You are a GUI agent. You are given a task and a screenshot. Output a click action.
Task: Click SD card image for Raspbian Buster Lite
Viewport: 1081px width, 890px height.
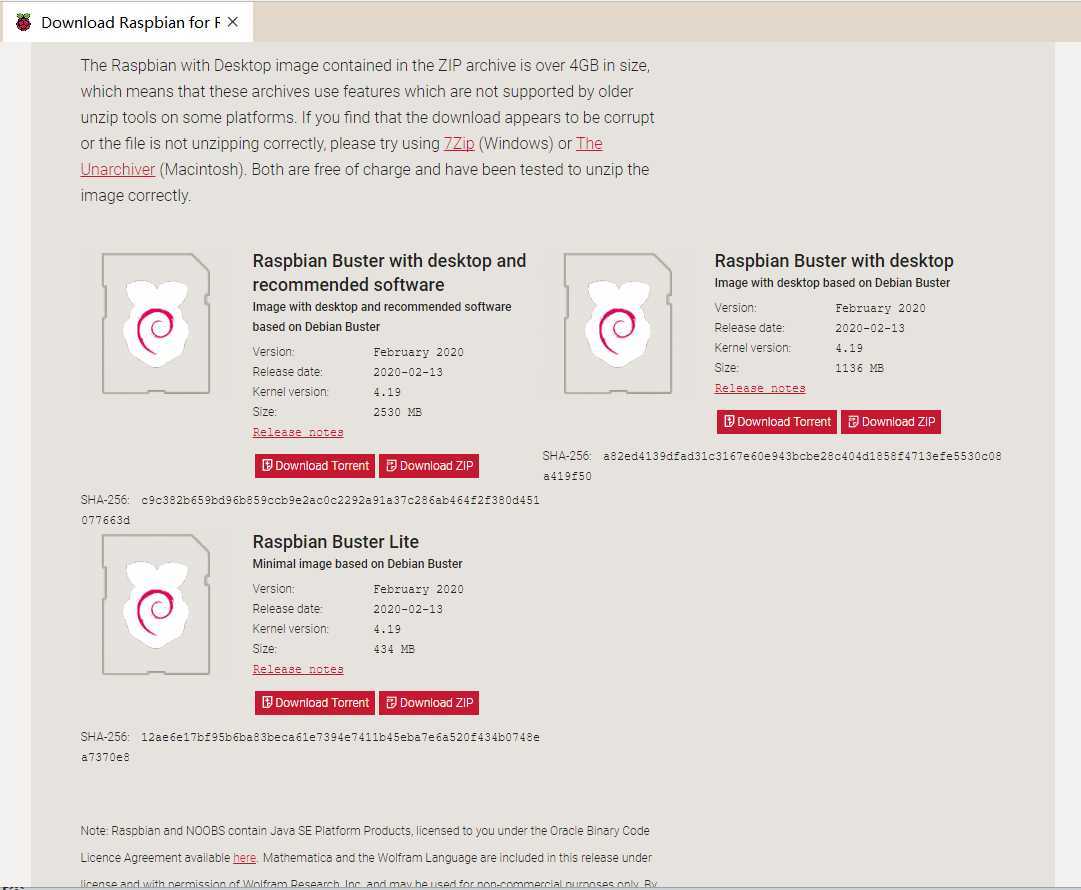click(156, 605)
